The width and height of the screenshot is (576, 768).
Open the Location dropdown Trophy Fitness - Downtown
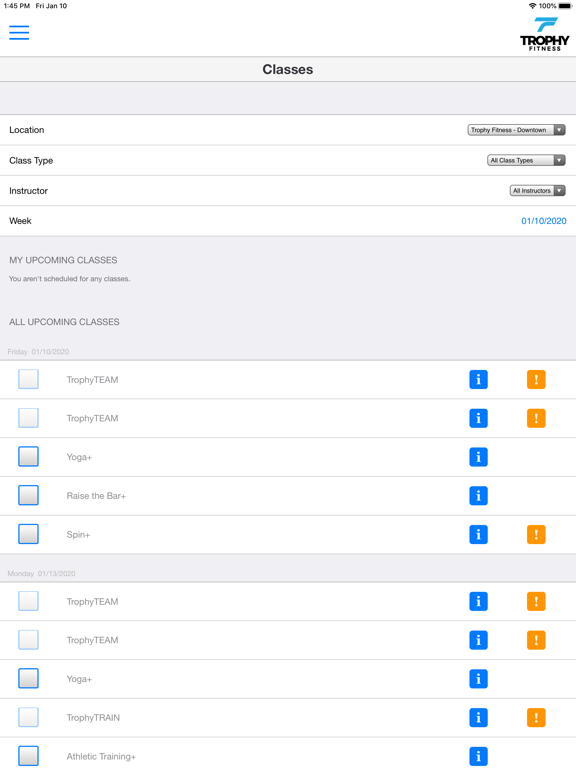tap(516, 130)
